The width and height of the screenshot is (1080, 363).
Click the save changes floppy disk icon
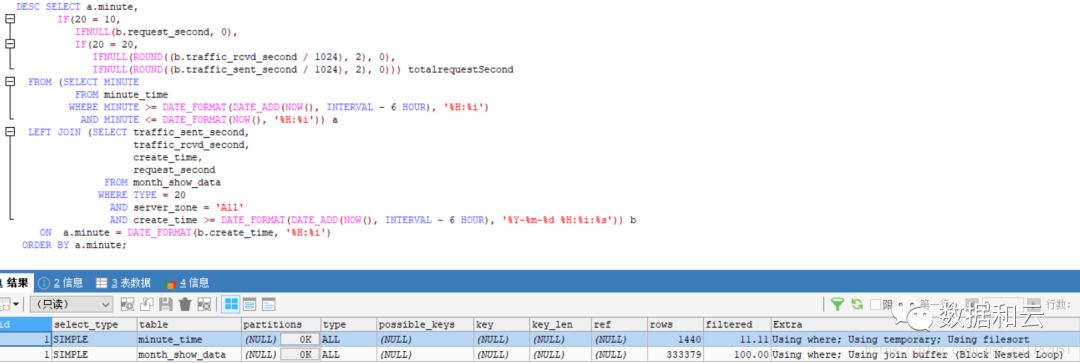point(166,304)
